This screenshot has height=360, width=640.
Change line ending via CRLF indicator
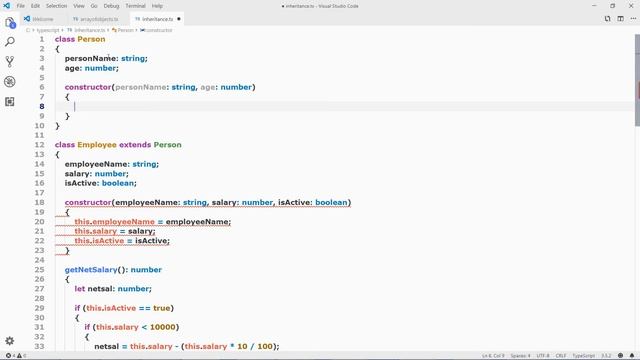(561, 356)
